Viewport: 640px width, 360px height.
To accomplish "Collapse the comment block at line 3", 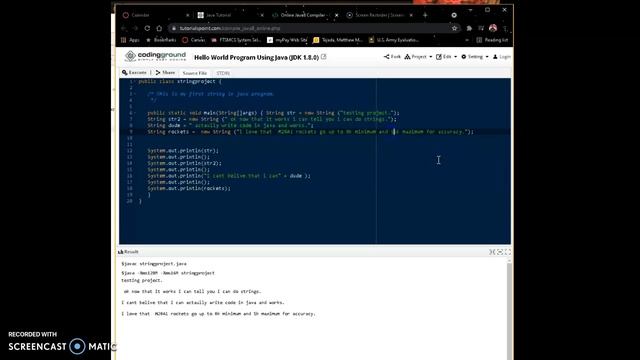I will pyautogui.click(x=135, y=94).
